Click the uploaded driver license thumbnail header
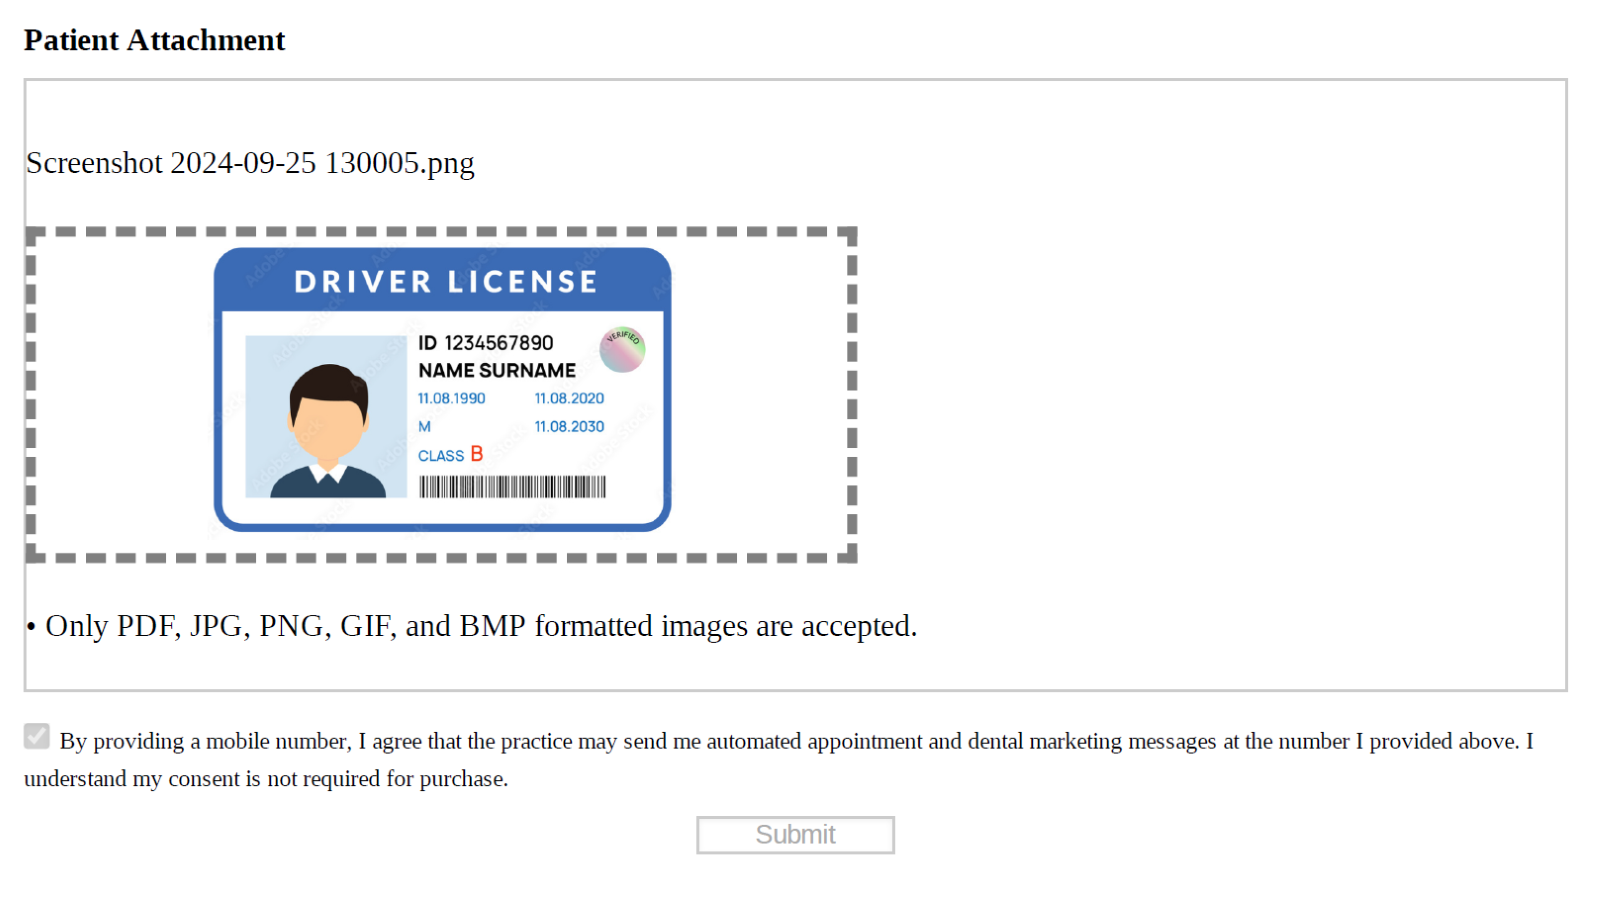The image size is (1600, 910). tap(445, 282)
